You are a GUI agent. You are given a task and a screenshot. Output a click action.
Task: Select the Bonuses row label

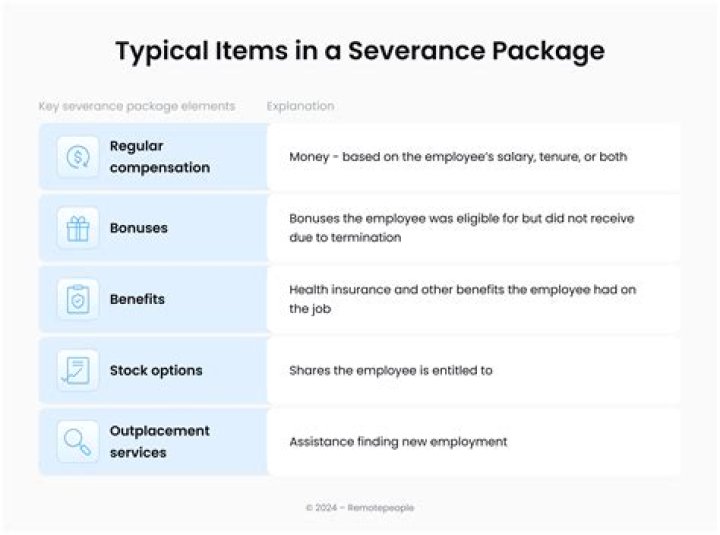pyautogui.click(x=138, y=228)
